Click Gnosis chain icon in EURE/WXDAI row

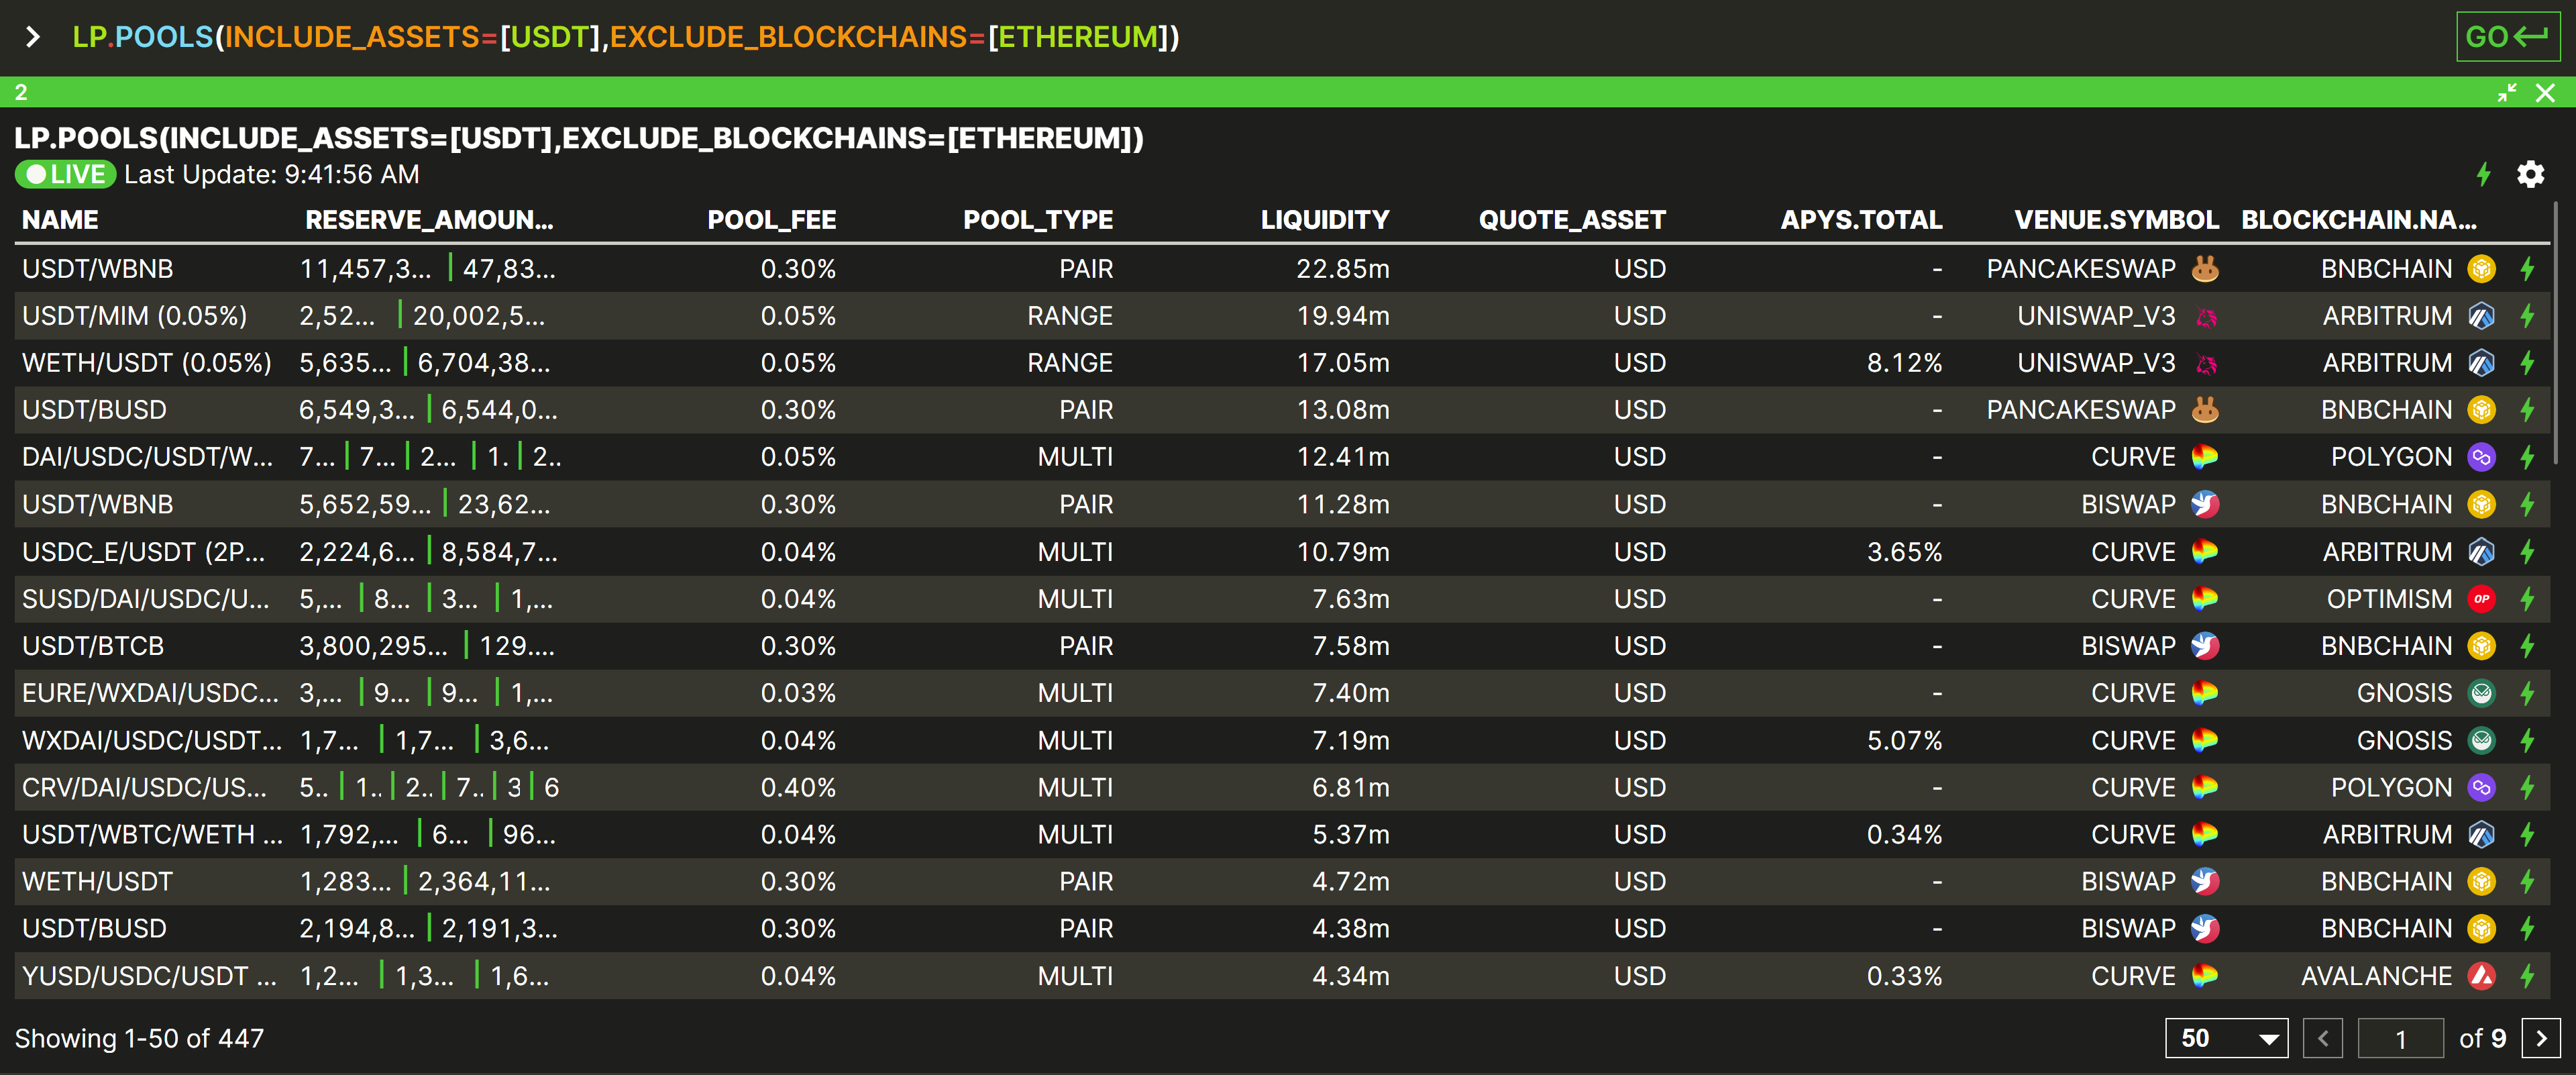click(2481, 693)
